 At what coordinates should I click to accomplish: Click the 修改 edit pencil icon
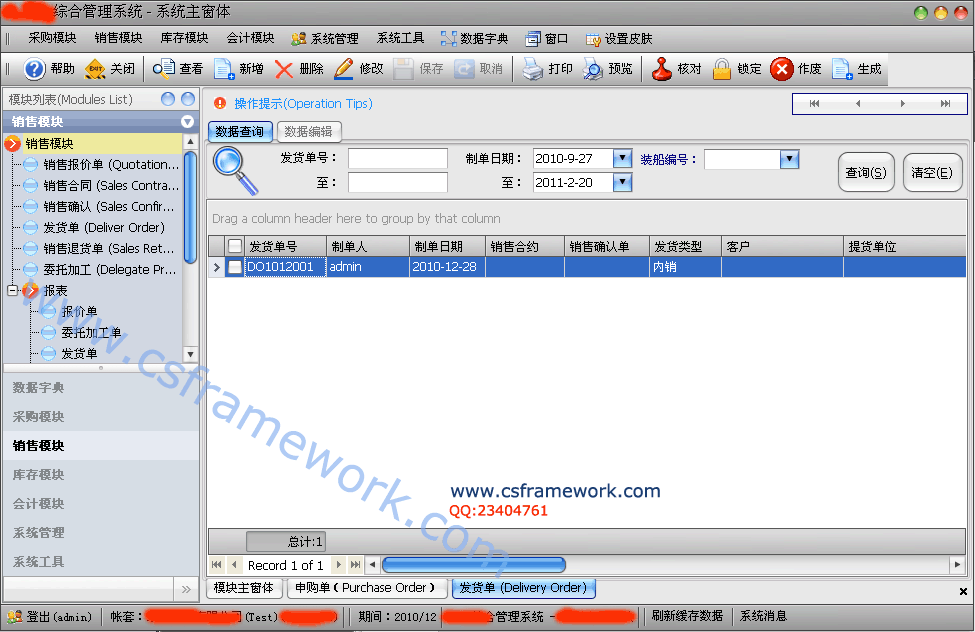(x=344, y=69)
